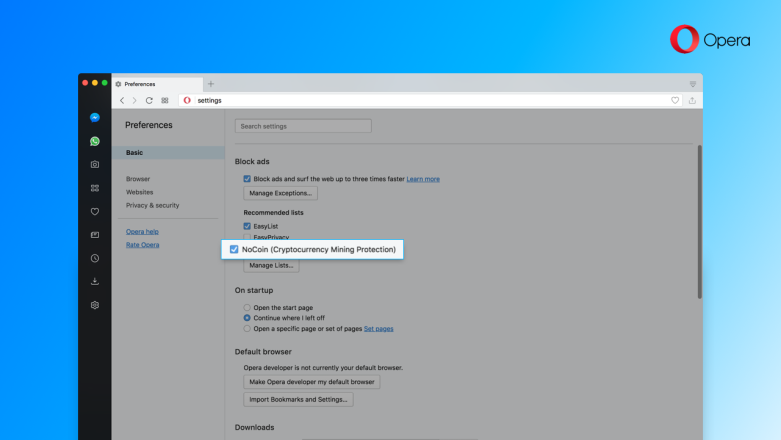Uncheck the EasyList checkbox
781x440 pixels.
(247, 226)
